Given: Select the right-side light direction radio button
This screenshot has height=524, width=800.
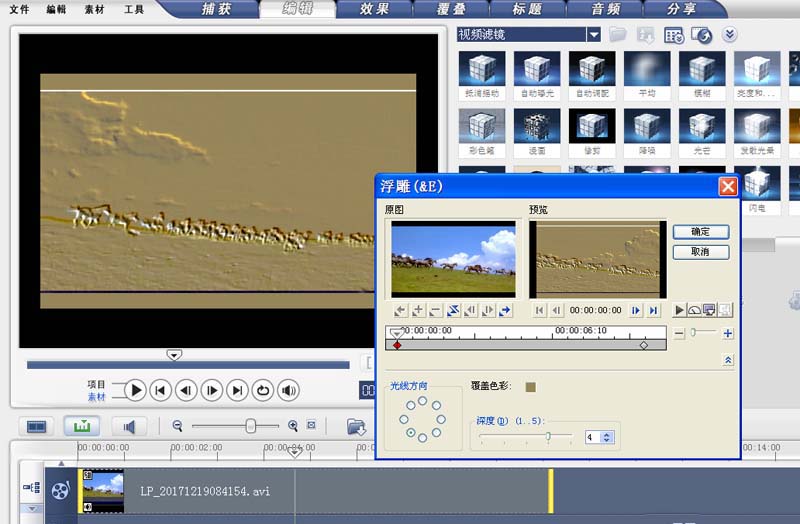Looking at the screenshot, I should tap(441, 418).
